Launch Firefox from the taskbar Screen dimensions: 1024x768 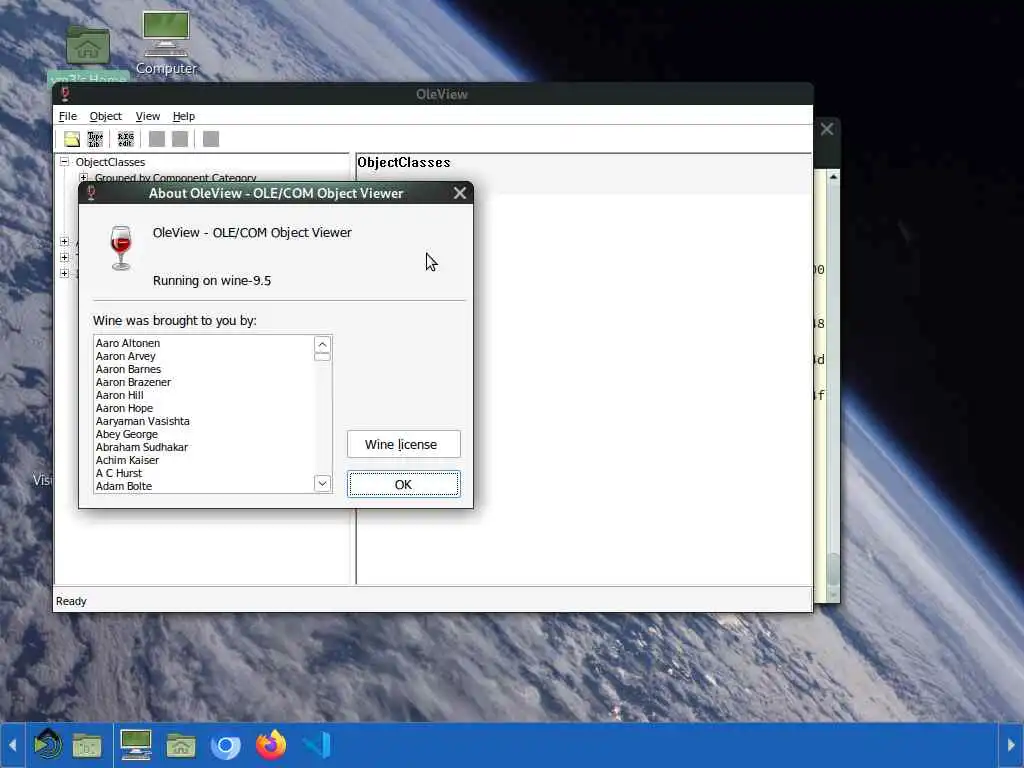click(271, 745)
